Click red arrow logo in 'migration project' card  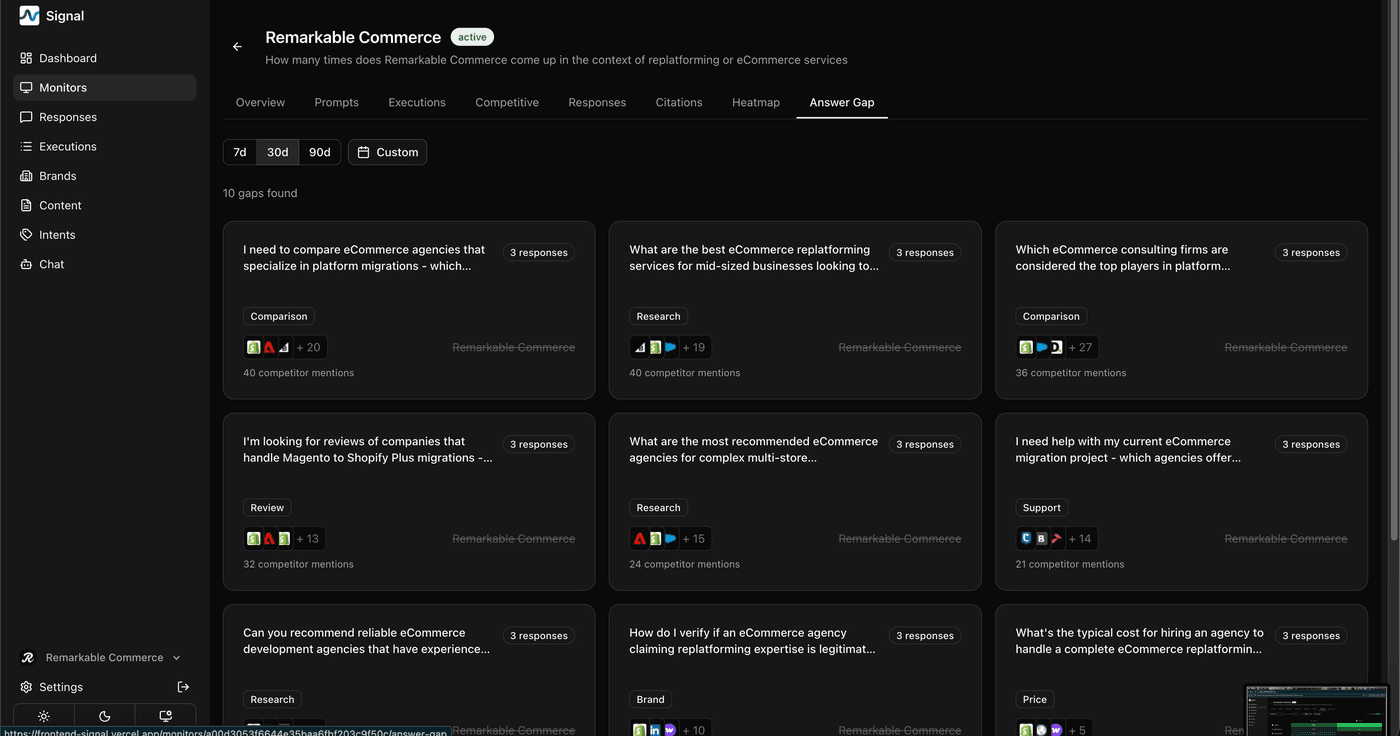pyautogui.click(x=1056, y=538)
